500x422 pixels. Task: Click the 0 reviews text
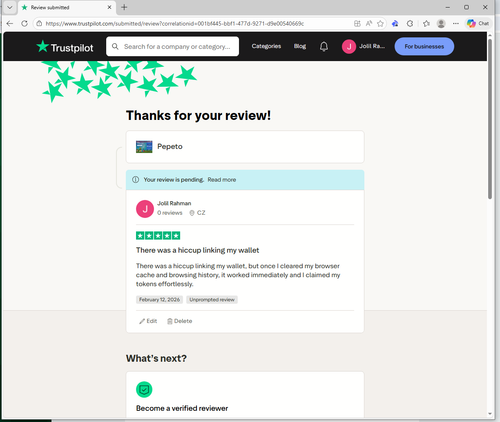170,213
